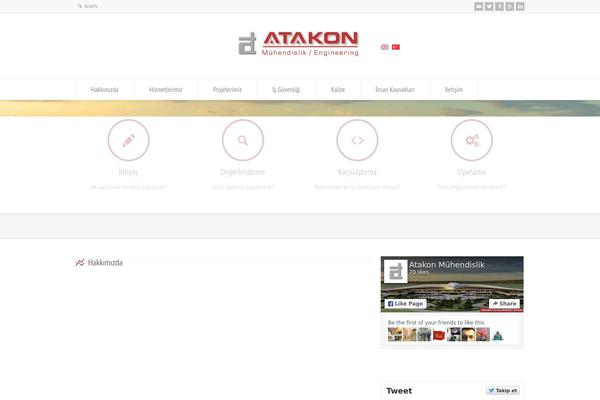This screenshot has width=600, height=400.
Task: Open the Projelerimiz menu item
Action: tap(227, 90)
